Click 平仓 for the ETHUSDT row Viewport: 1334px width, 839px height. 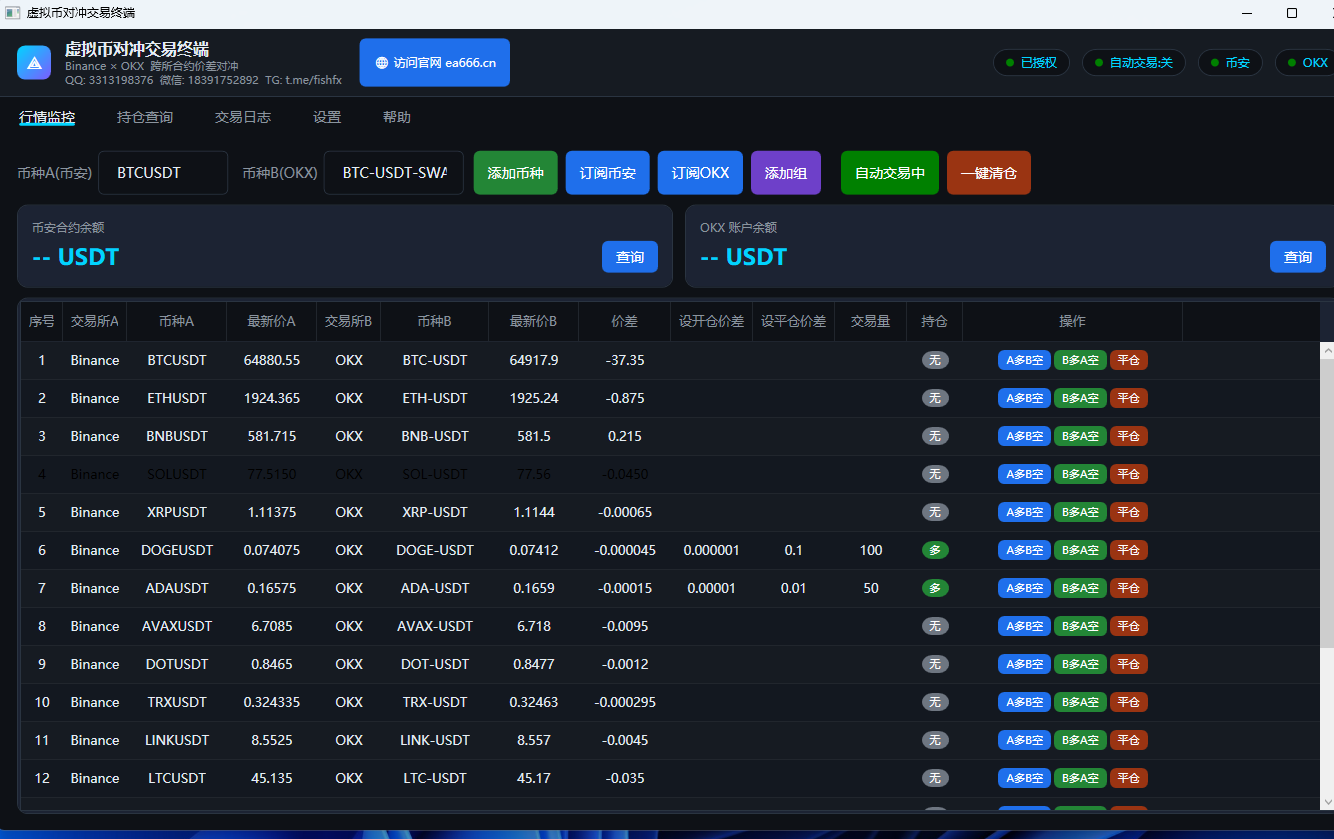(x=1129, y=398)
